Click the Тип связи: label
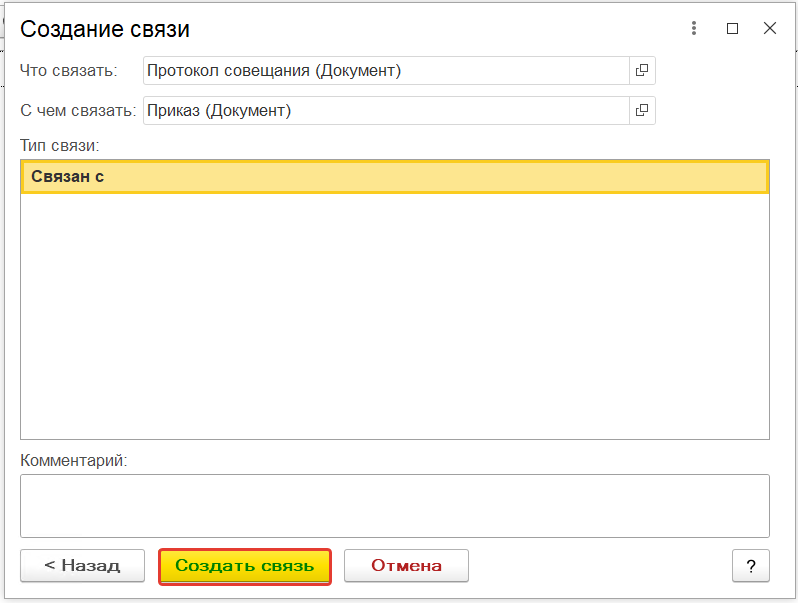This screenshot has width=798, height=603. [x=59, y=145]
